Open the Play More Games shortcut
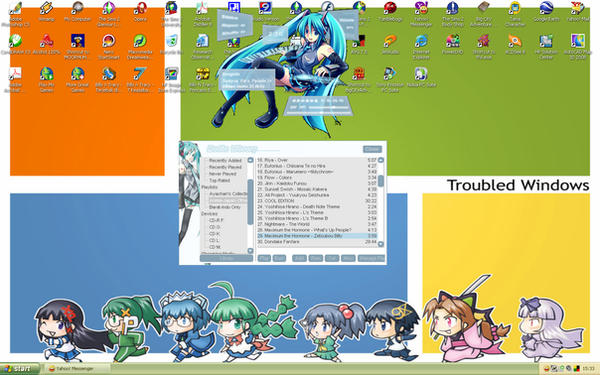 coord(47,80)
